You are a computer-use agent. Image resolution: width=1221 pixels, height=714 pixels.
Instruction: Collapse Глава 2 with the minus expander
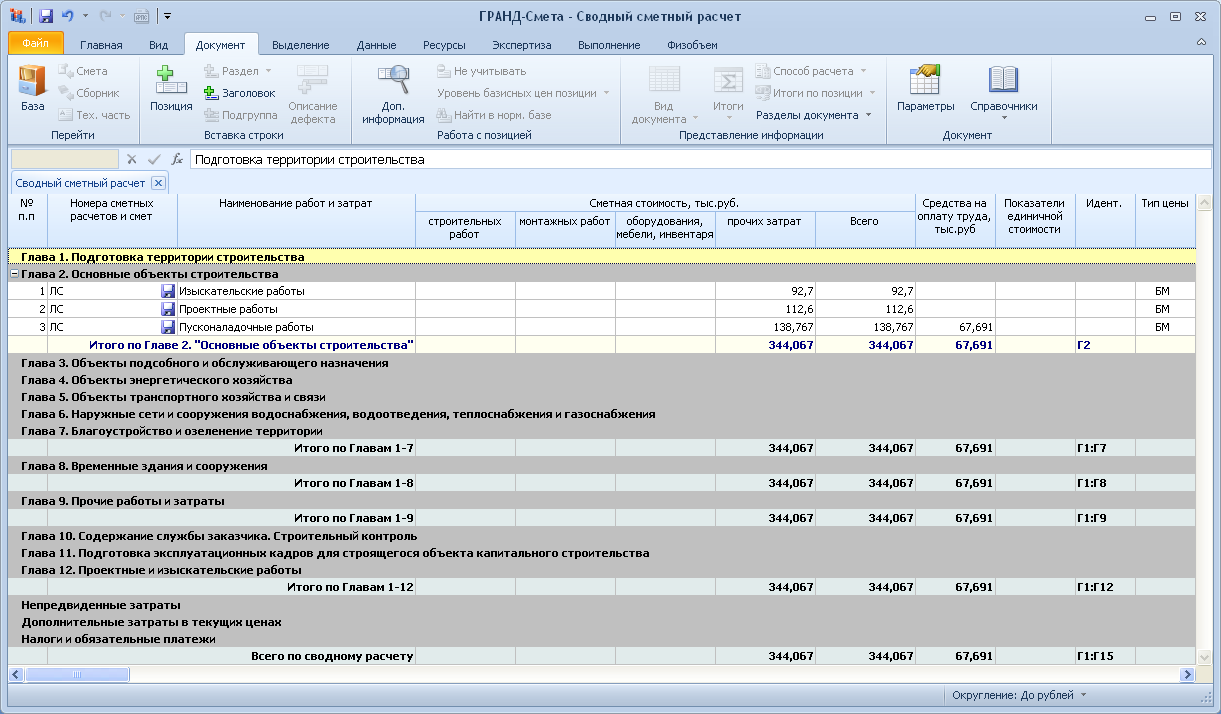point(14,273)
